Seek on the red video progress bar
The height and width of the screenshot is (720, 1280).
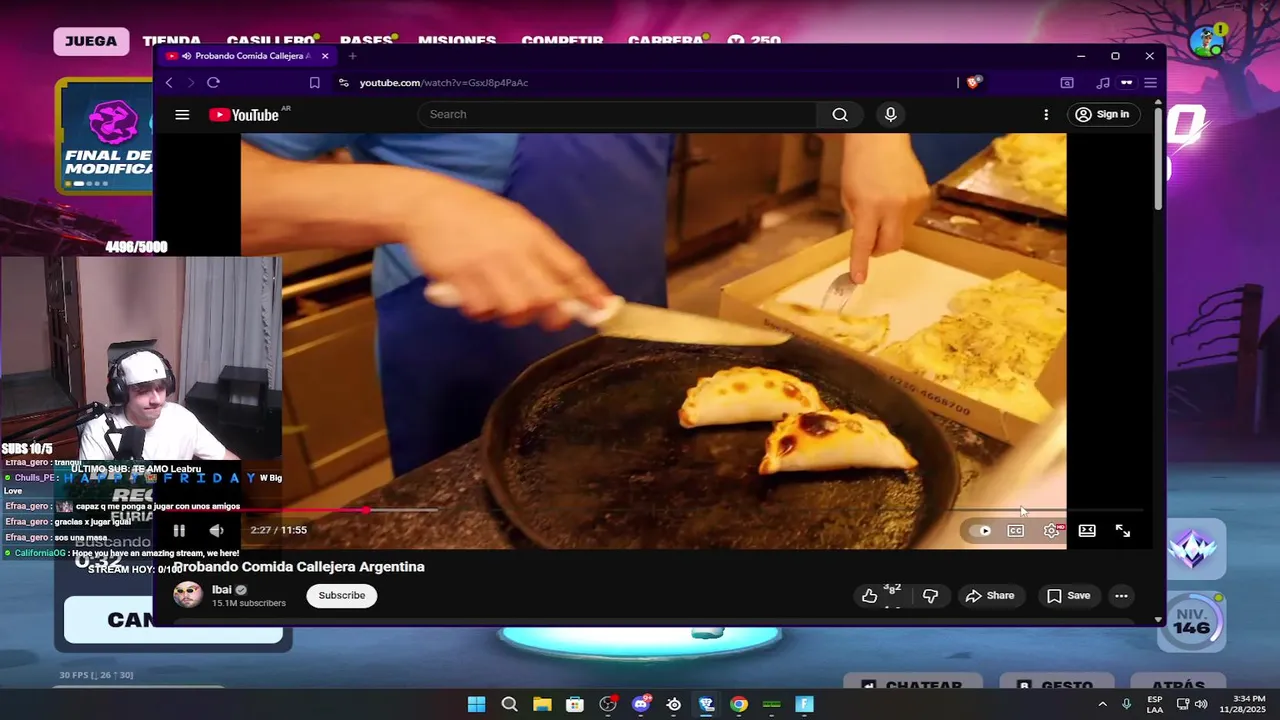[x=304, y=511]
